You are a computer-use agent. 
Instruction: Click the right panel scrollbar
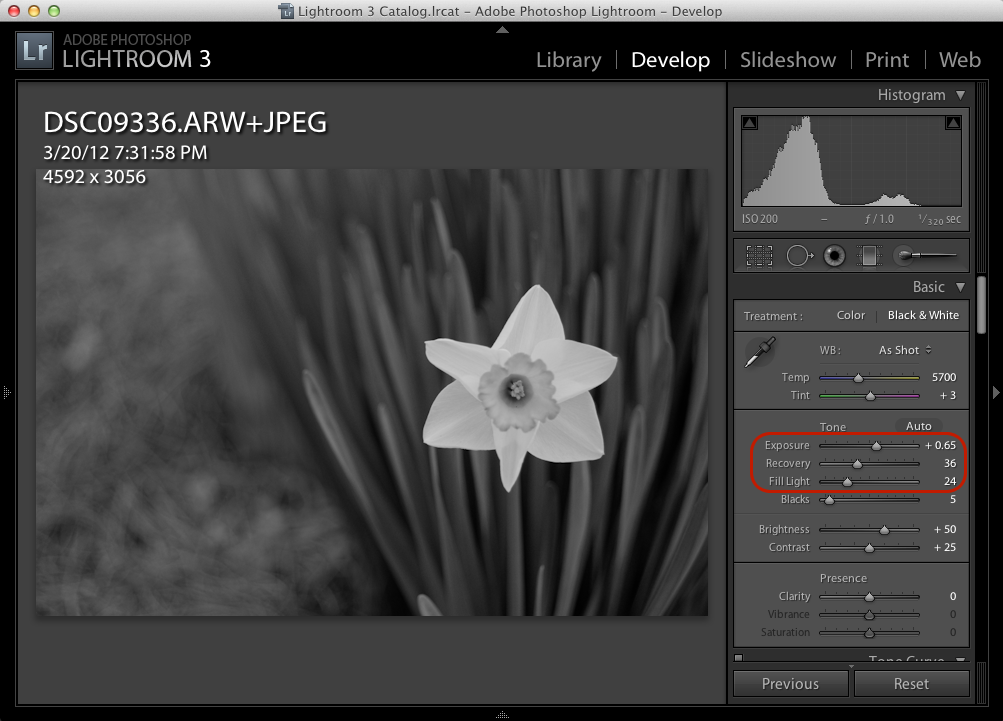tap(981, 310)
